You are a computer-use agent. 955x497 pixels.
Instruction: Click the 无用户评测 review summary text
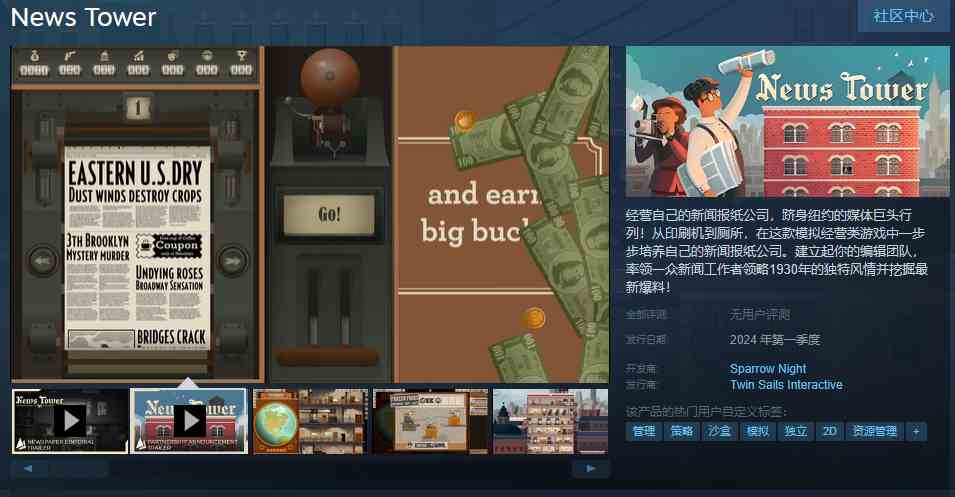[759, 314]
